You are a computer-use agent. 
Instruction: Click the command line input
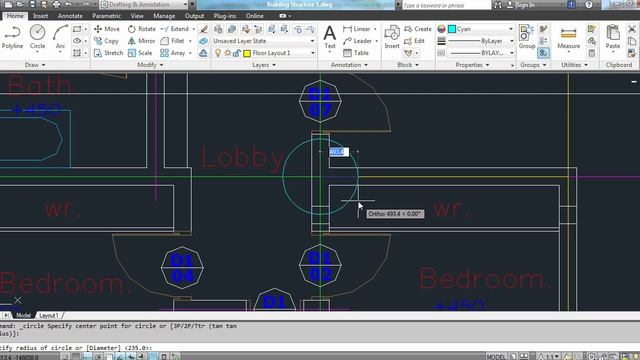320,348
